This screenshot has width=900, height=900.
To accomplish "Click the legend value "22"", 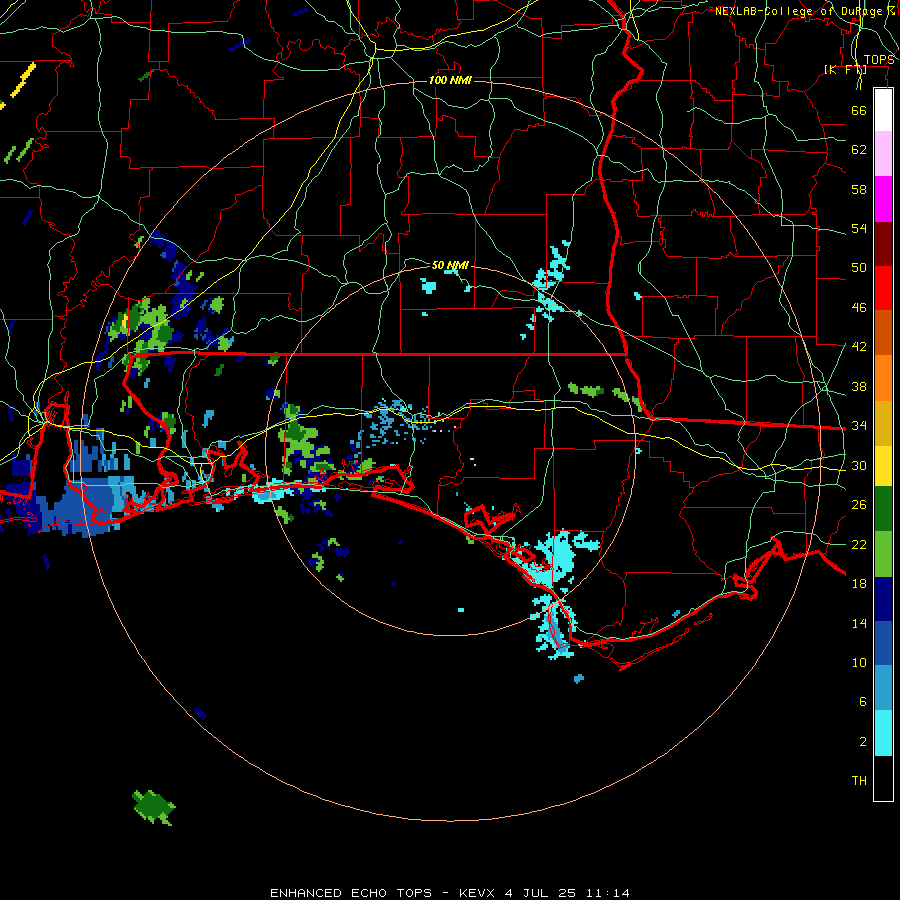I will point(859,545).
